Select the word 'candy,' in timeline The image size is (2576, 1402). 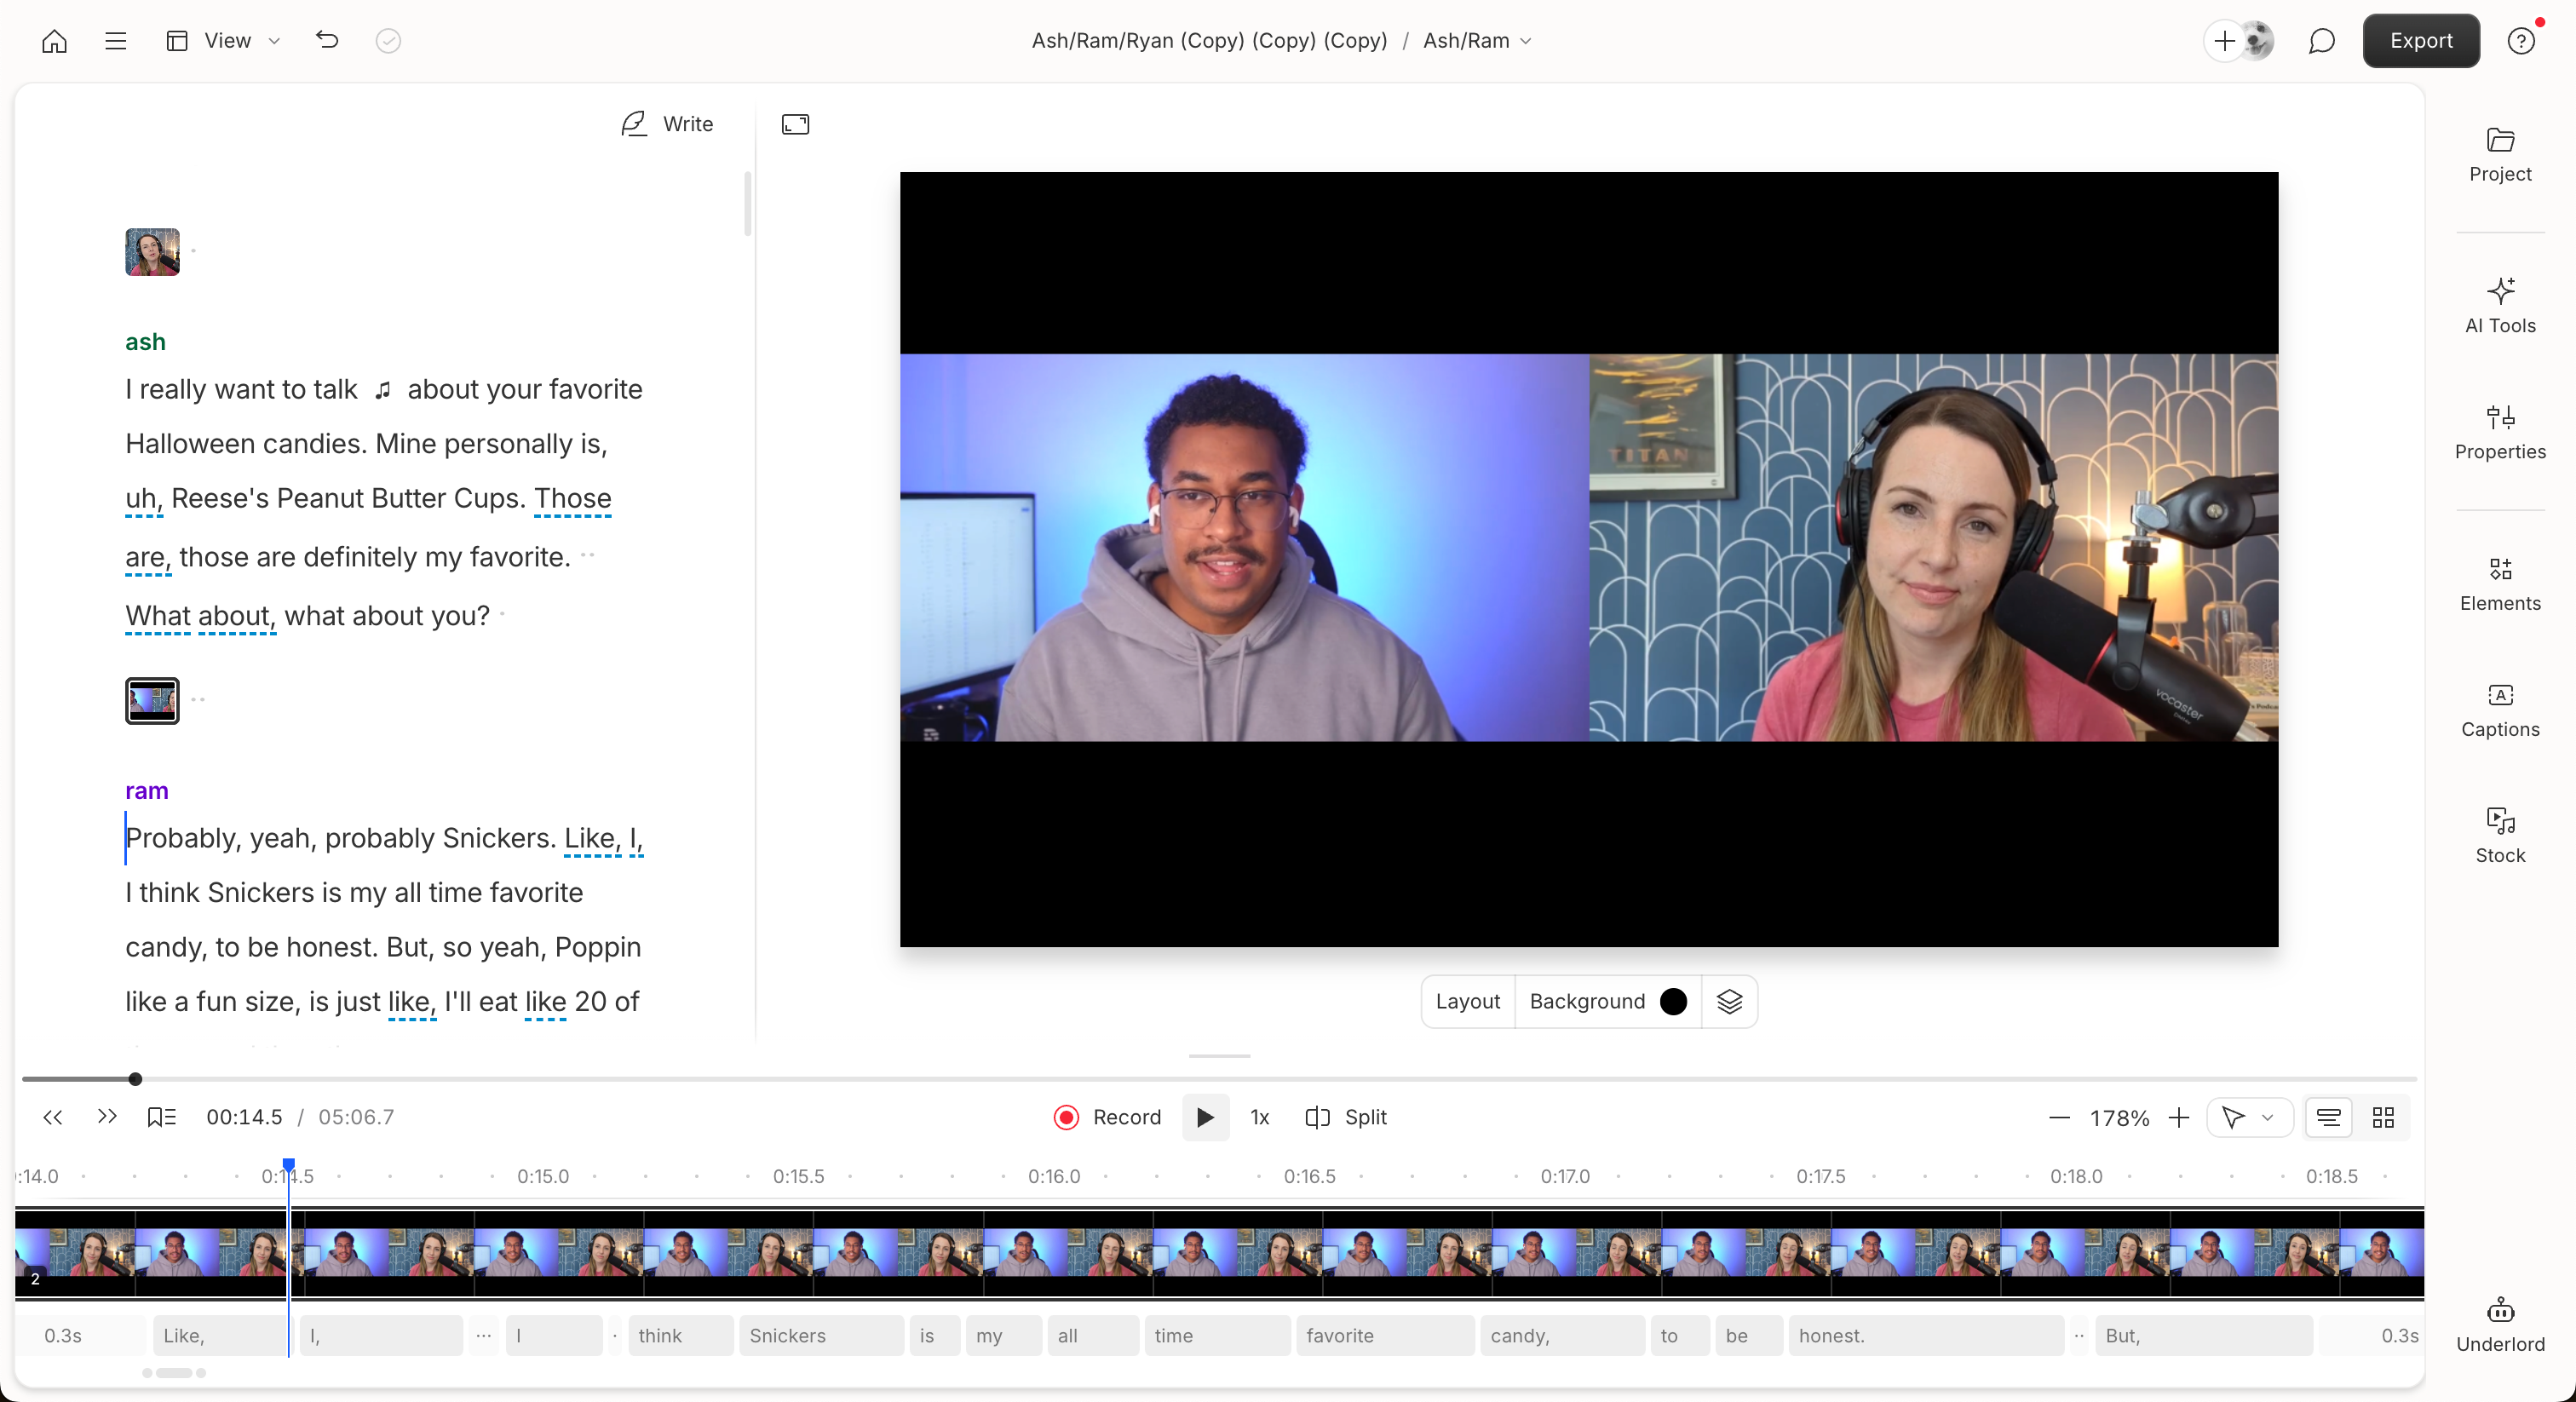[x=1562, y=1335]
